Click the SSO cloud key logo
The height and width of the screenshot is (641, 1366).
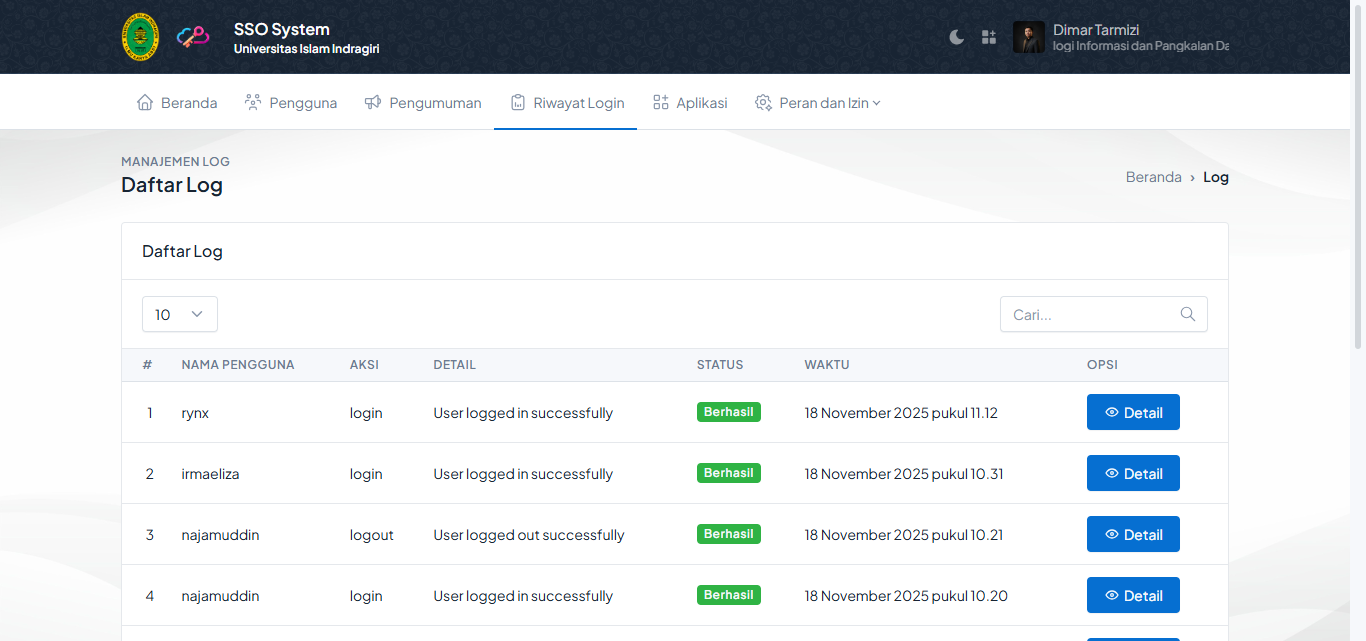click(x=193, y=37)
